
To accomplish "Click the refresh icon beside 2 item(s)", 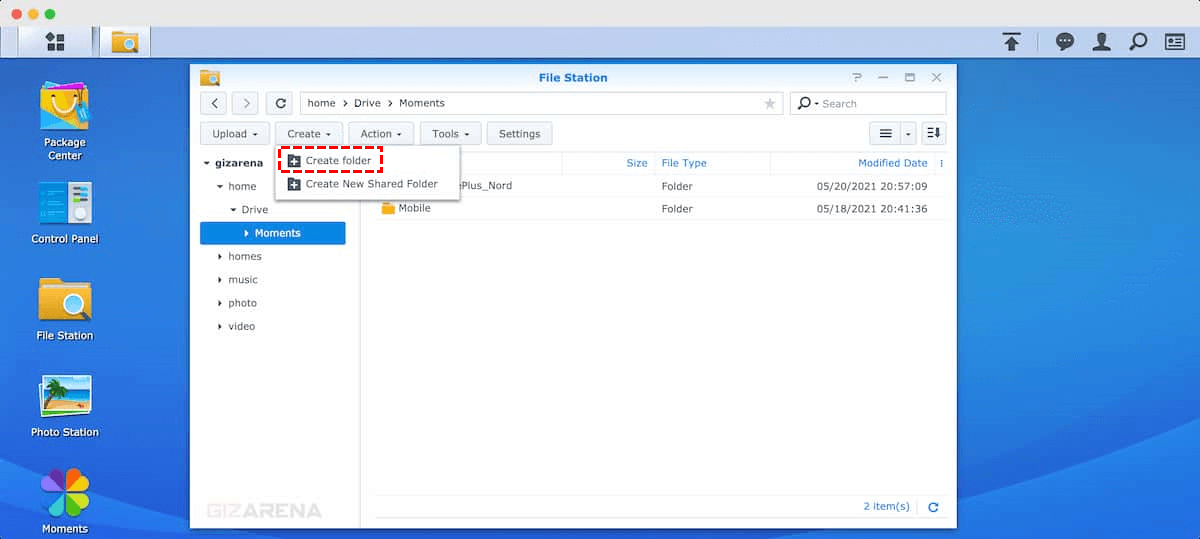I will tap(933, 507).
